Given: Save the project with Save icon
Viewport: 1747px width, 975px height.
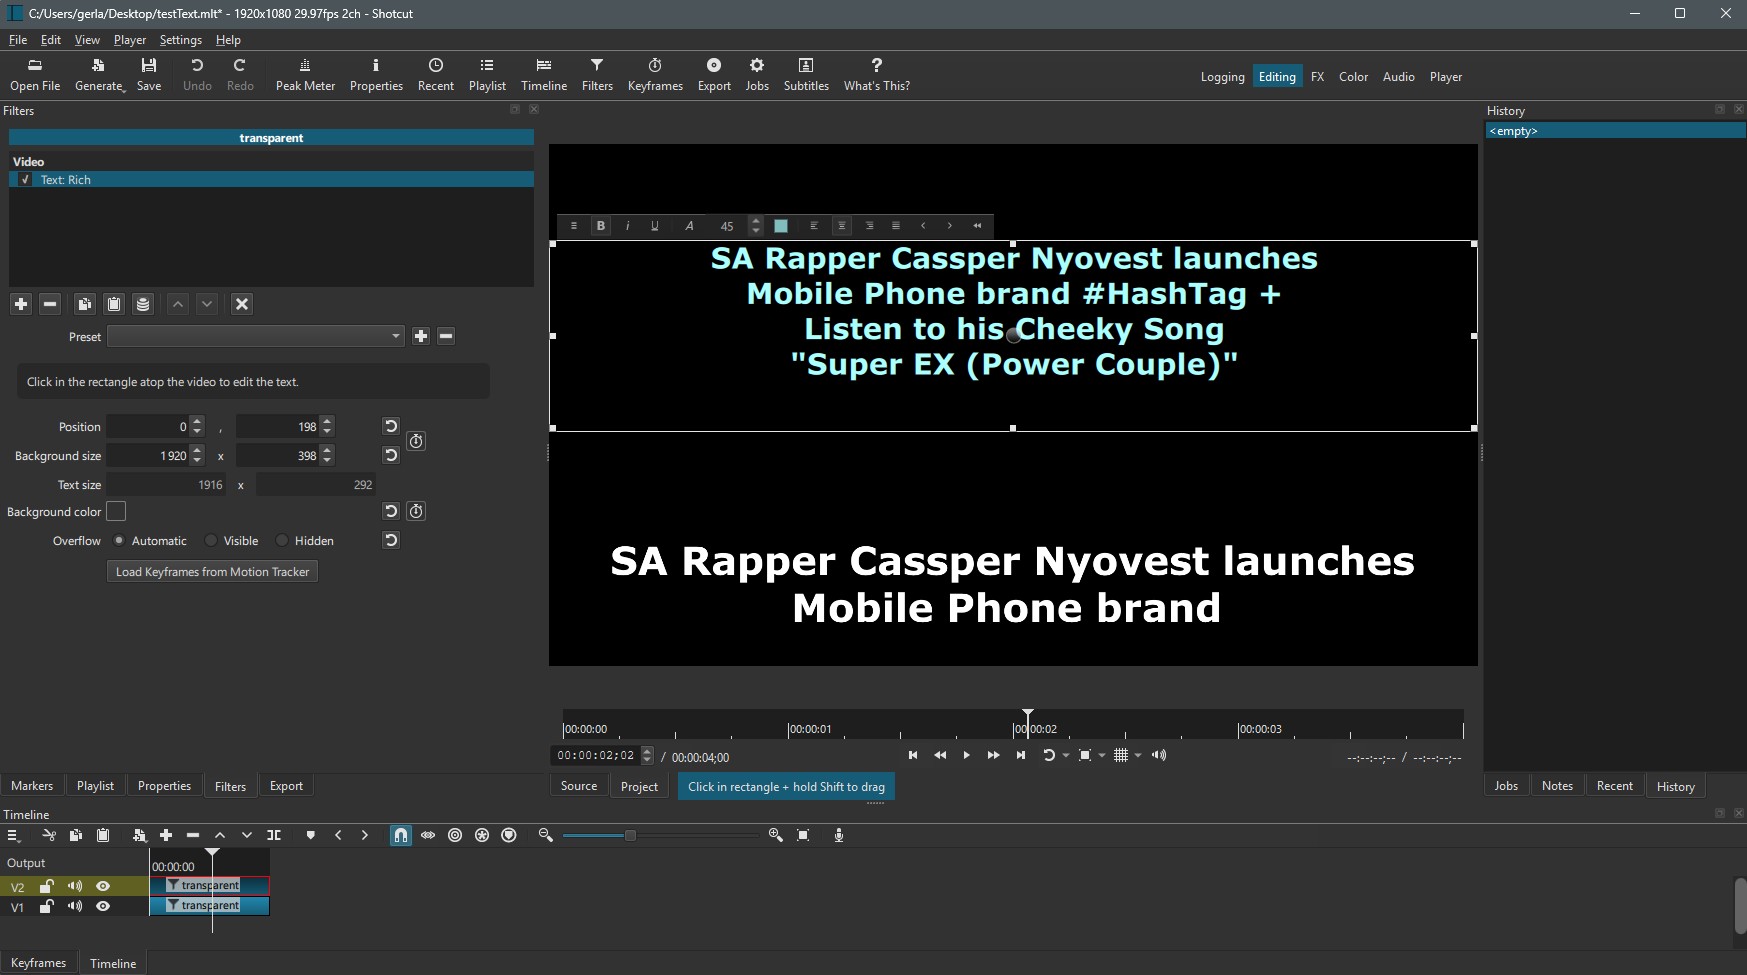Looking at the screenshot, I should 149,75.
